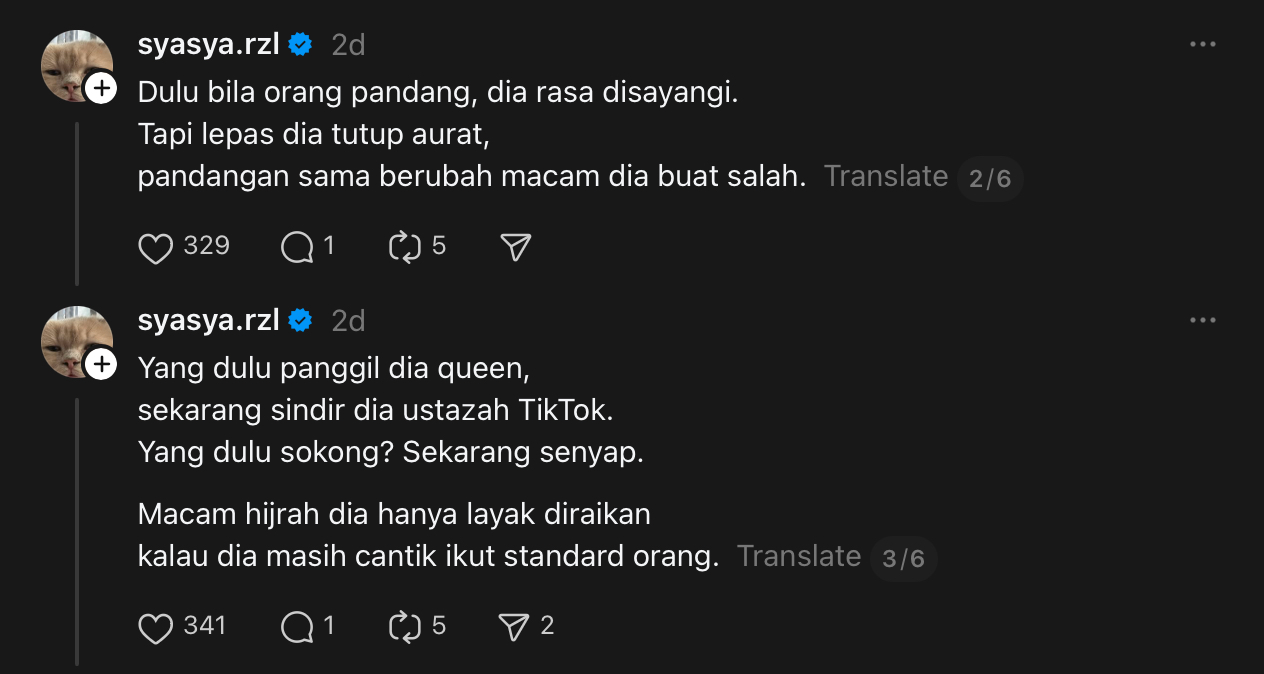The width and height of the screenshot is (1264, 674).
Task: Open the first post's 2d timestamp
Action: tap(348, 45)
